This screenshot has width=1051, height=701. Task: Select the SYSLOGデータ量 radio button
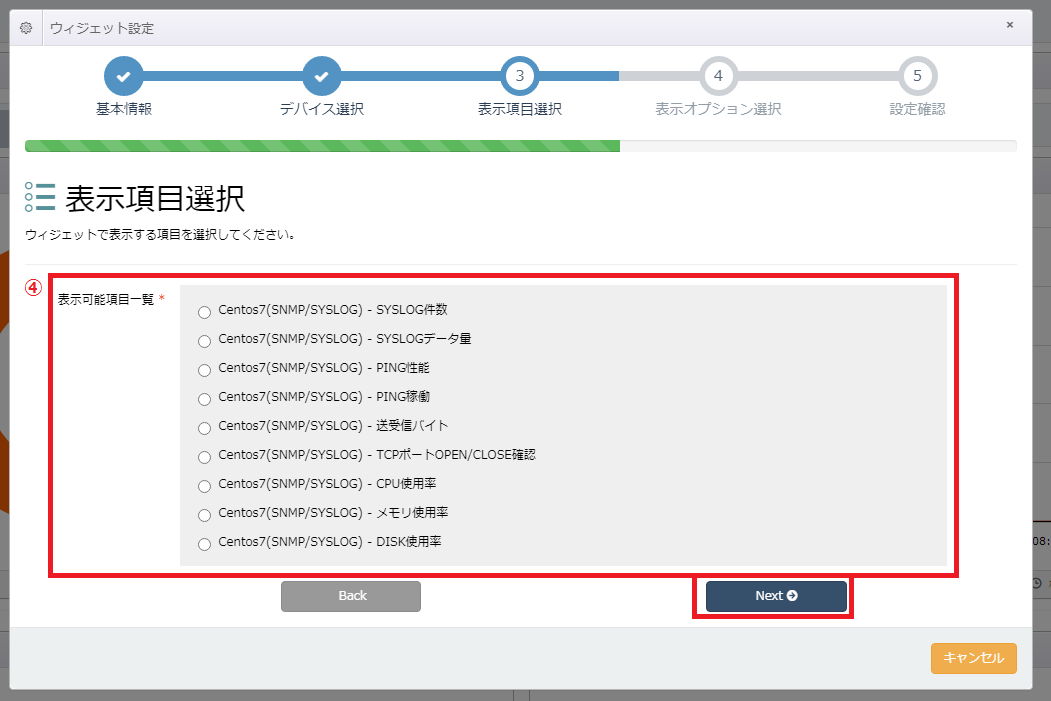pyautogui.click(x=204, y=341)
